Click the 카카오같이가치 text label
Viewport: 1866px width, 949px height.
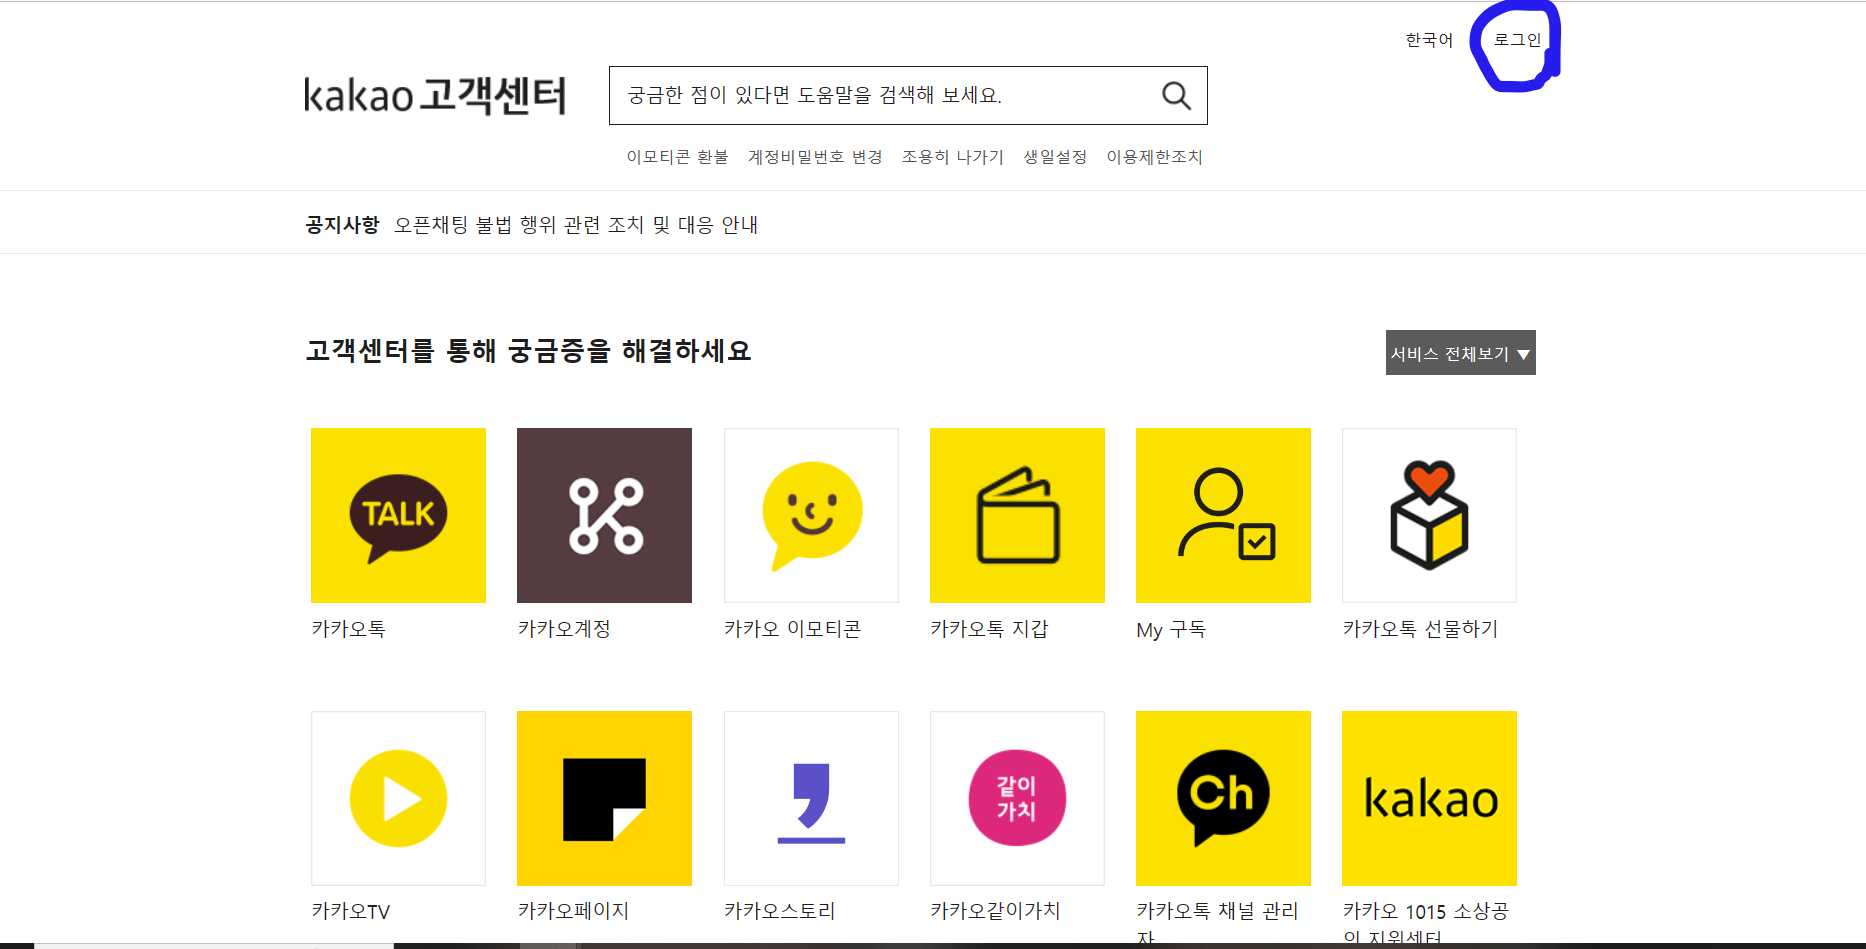point(995,911)
